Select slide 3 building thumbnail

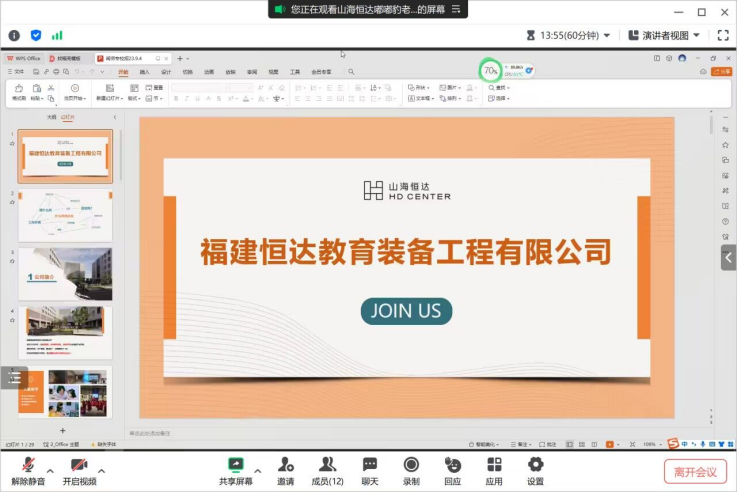pos(65,274)
